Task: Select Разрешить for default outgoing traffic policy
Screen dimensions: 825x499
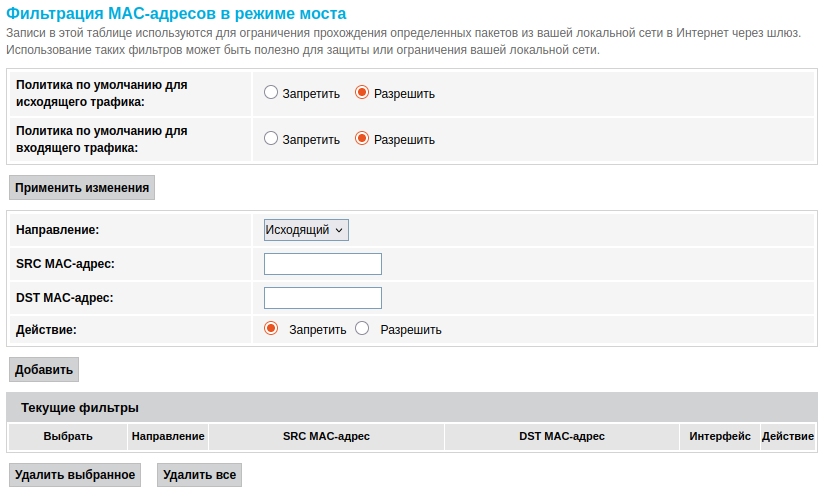Action: click(362, 93)
